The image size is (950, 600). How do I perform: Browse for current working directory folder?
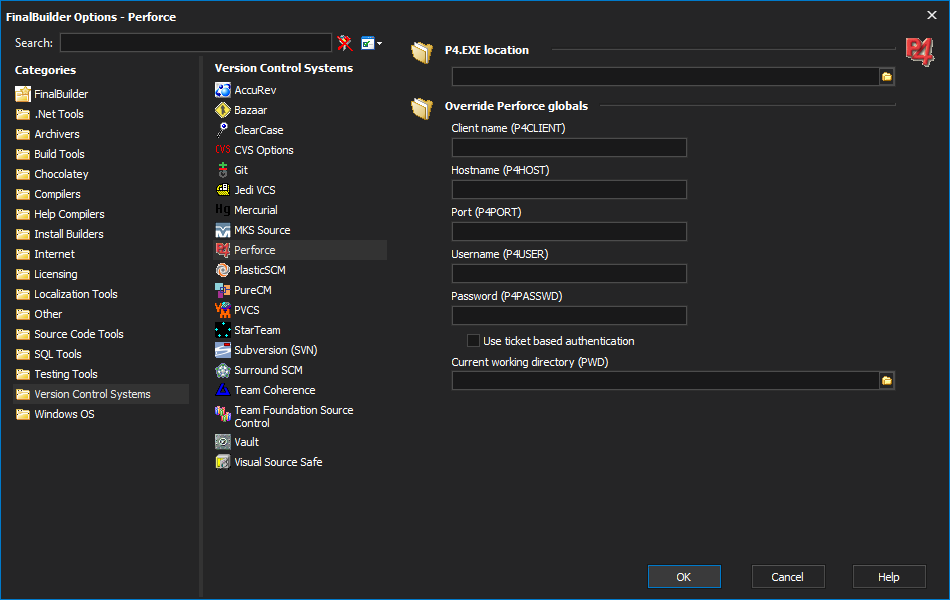886,381
